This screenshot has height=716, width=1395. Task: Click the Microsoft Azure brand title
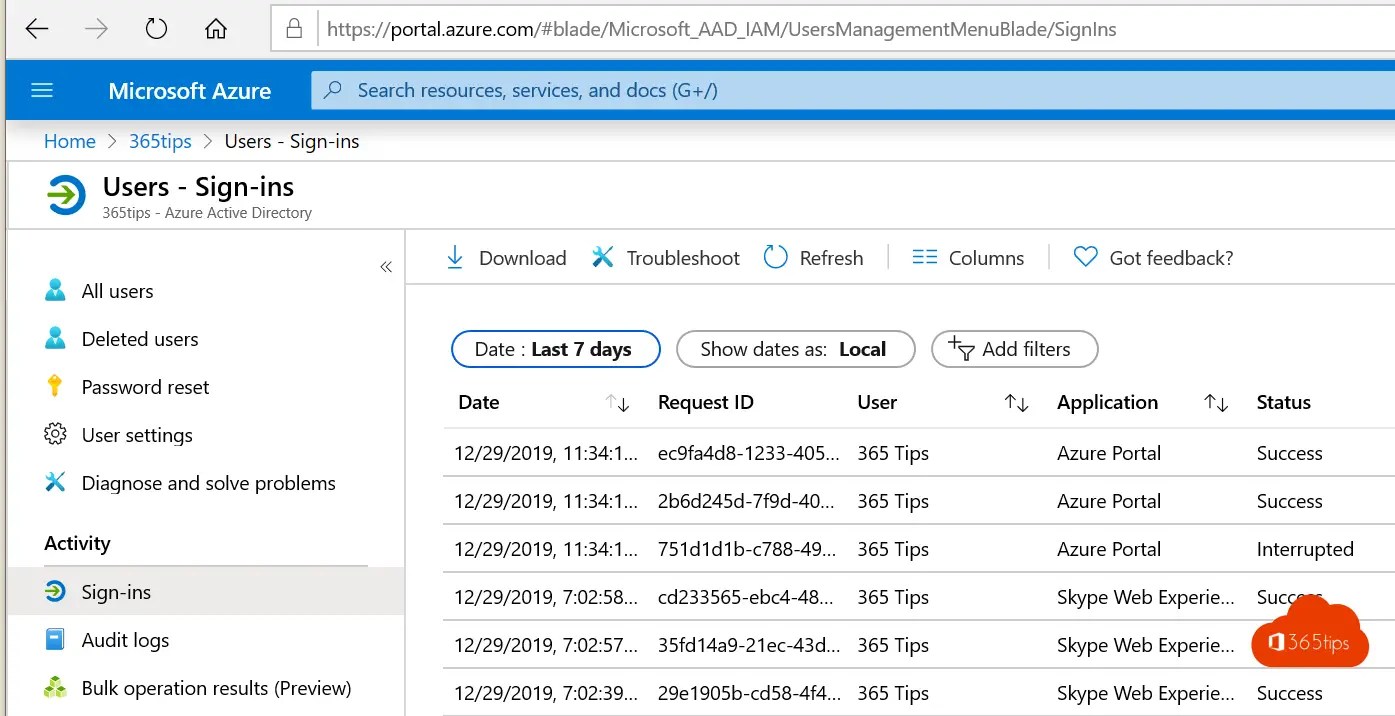(190, 91)
